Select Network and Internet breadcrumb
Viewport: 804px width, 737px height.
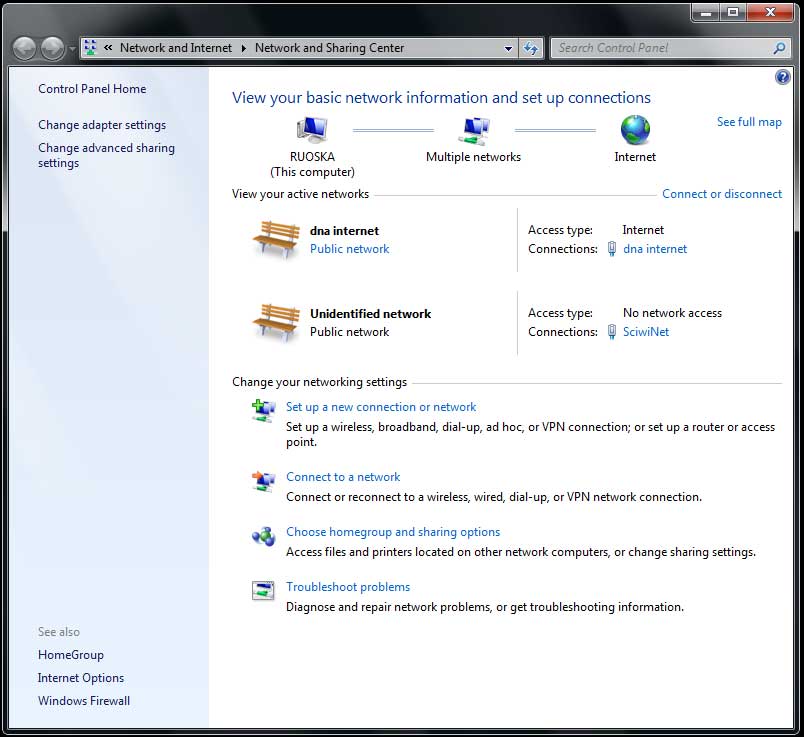tap(175, 48)
